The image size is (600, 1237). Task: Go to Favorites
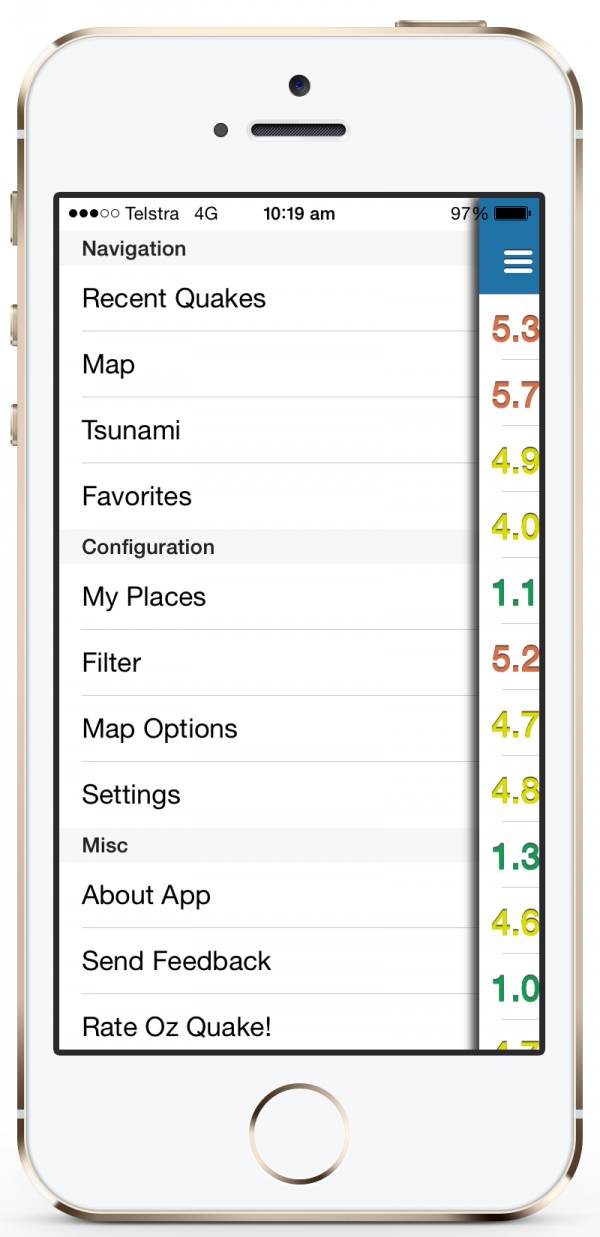(x=268, y=496)
